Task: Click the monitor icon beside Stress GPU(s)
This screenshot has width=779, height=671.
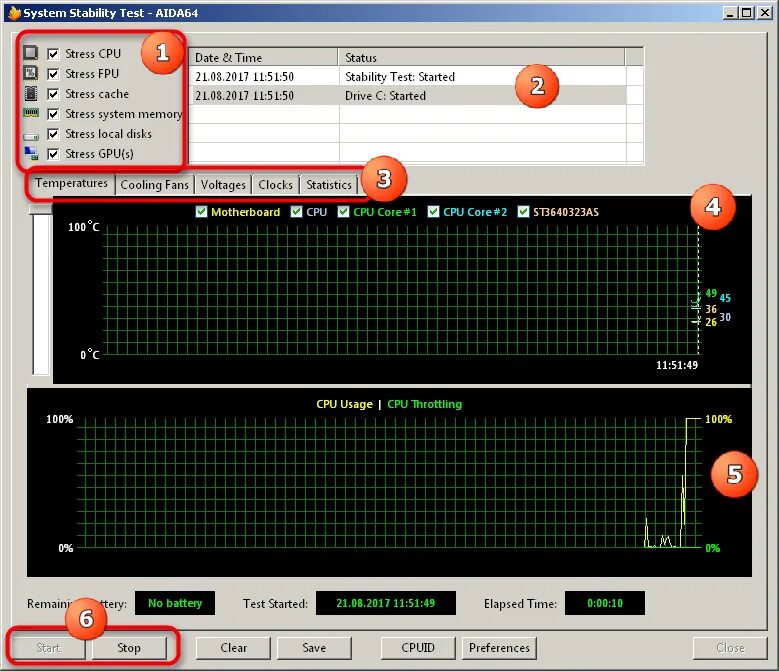Action: 31,153
